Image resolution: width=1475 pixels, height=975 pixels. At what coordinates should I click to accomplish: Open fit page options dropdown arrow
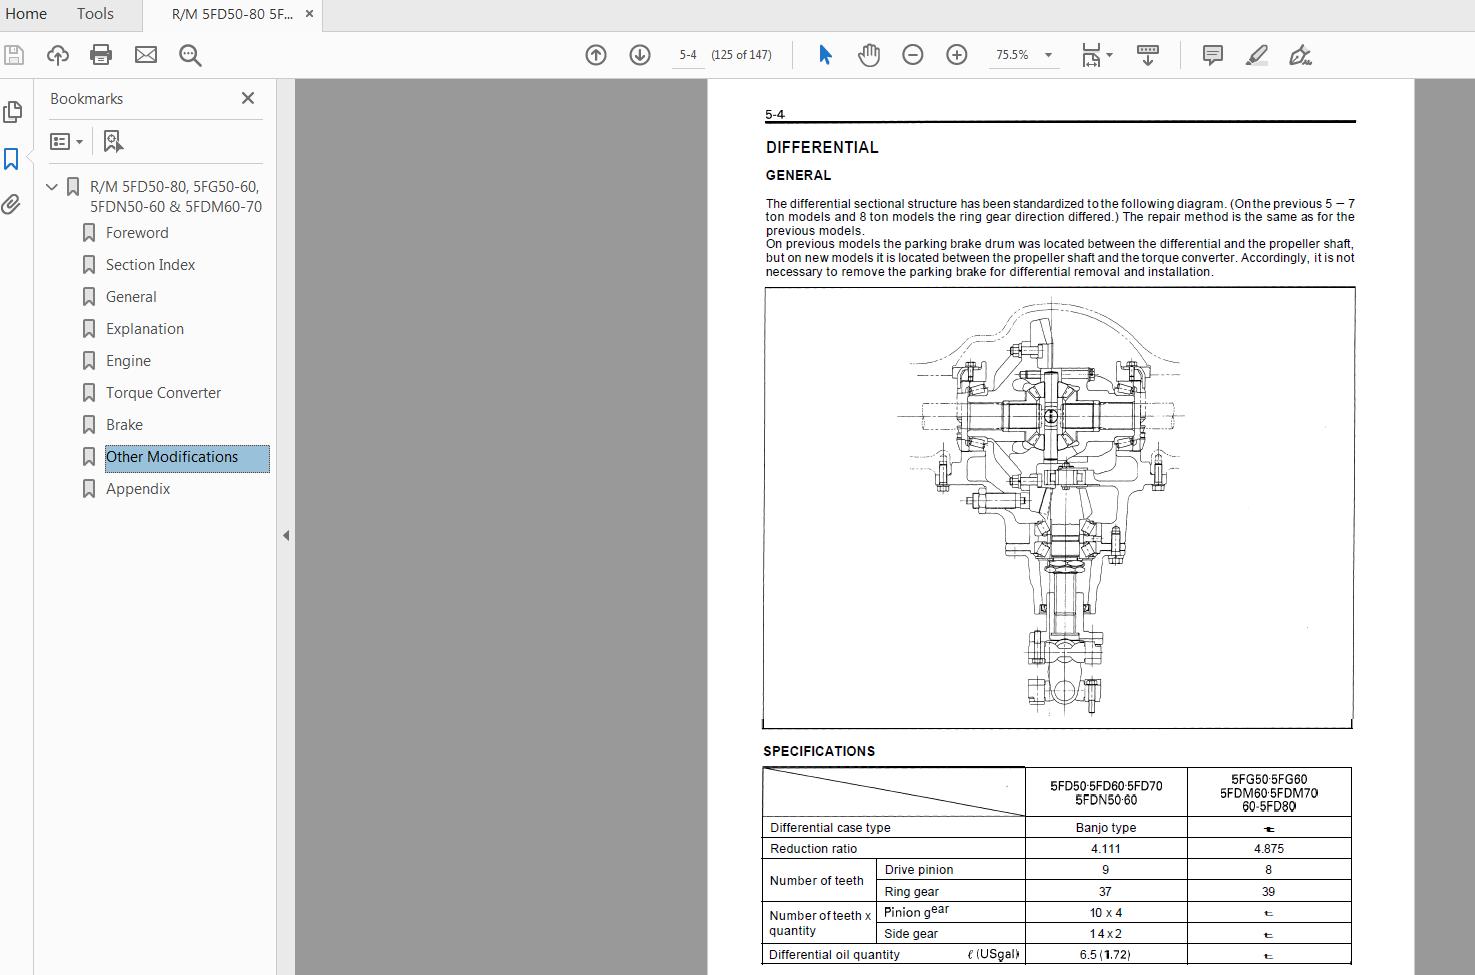1110,55
